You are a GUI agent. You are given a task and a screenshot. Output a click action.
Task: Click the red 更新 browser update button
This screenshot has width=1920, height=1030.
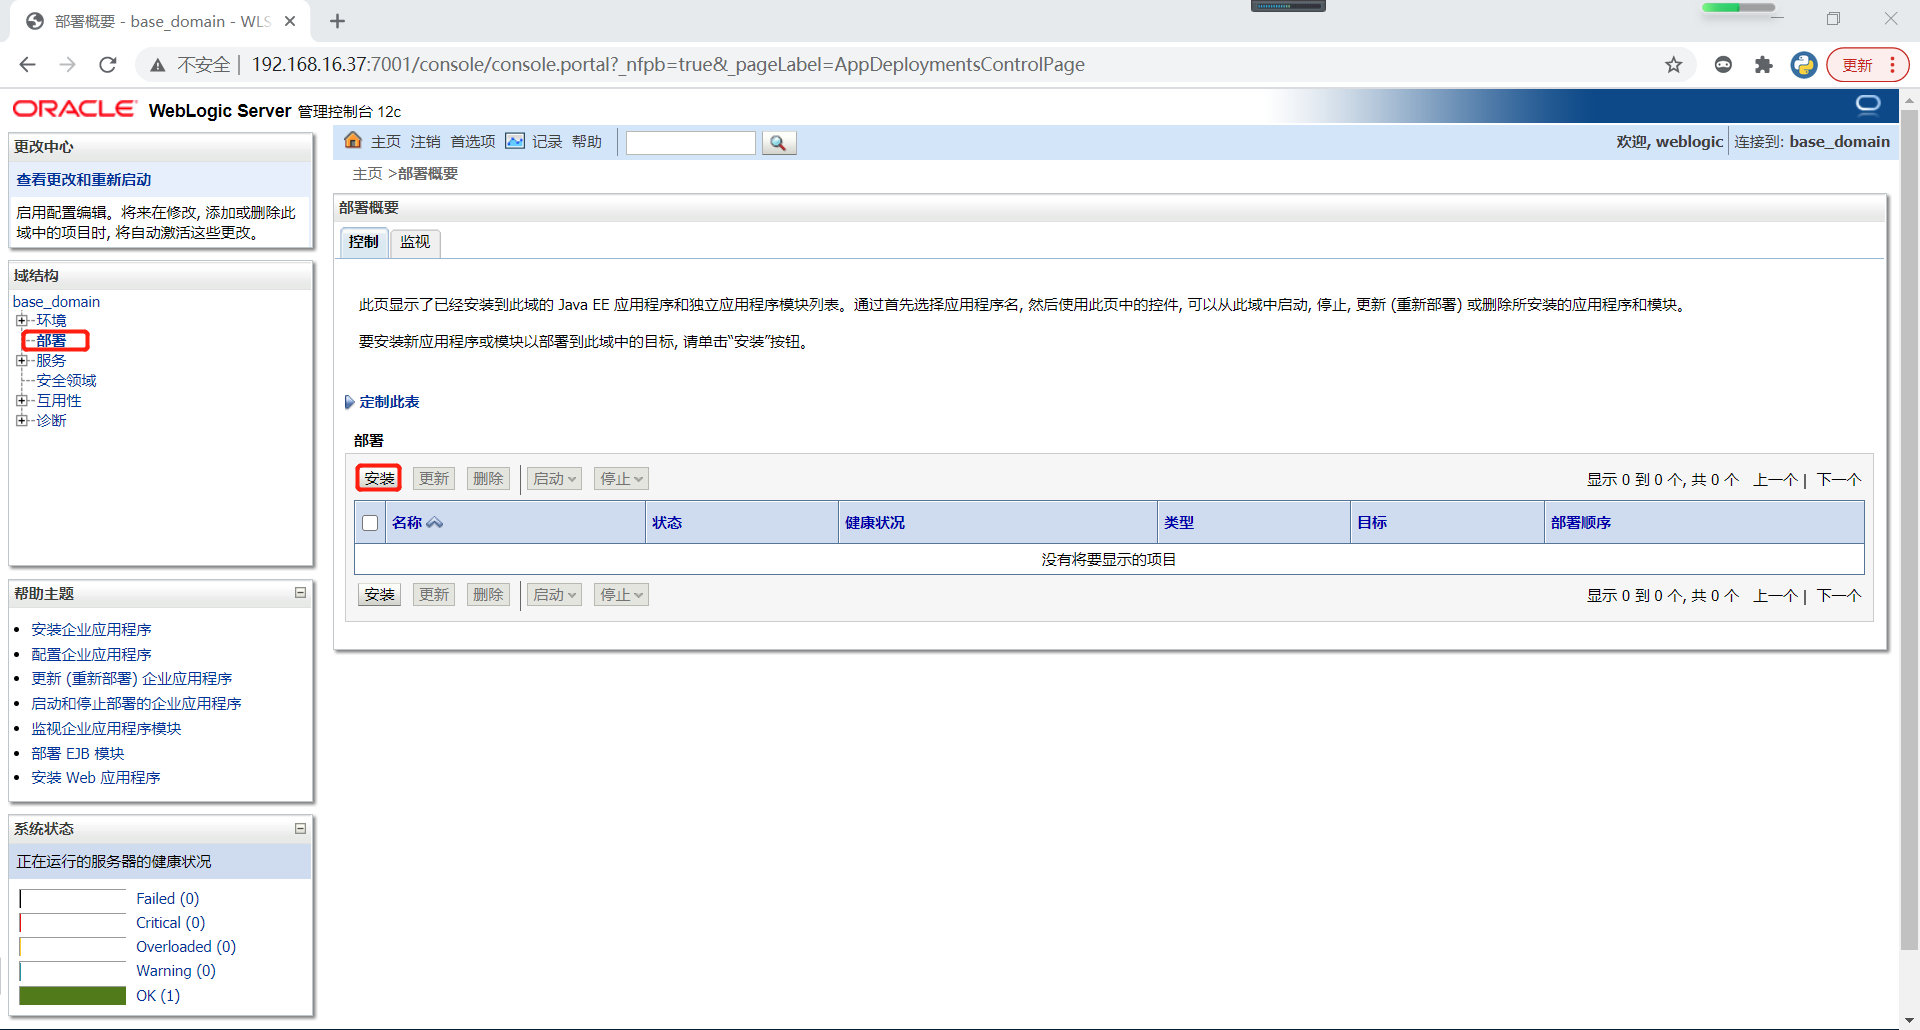pyautogui.click(x=1867, y=65)
